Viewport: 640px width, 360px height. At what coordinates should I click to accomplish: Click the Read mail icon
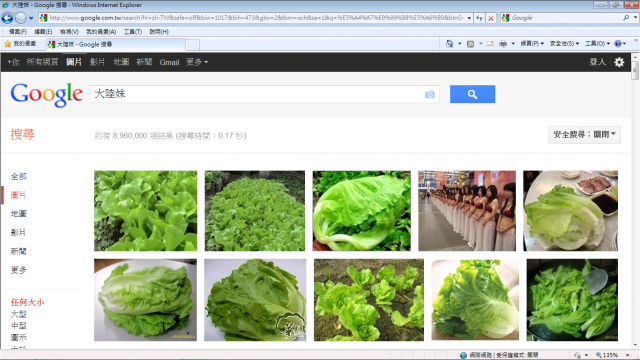[490, 44]
